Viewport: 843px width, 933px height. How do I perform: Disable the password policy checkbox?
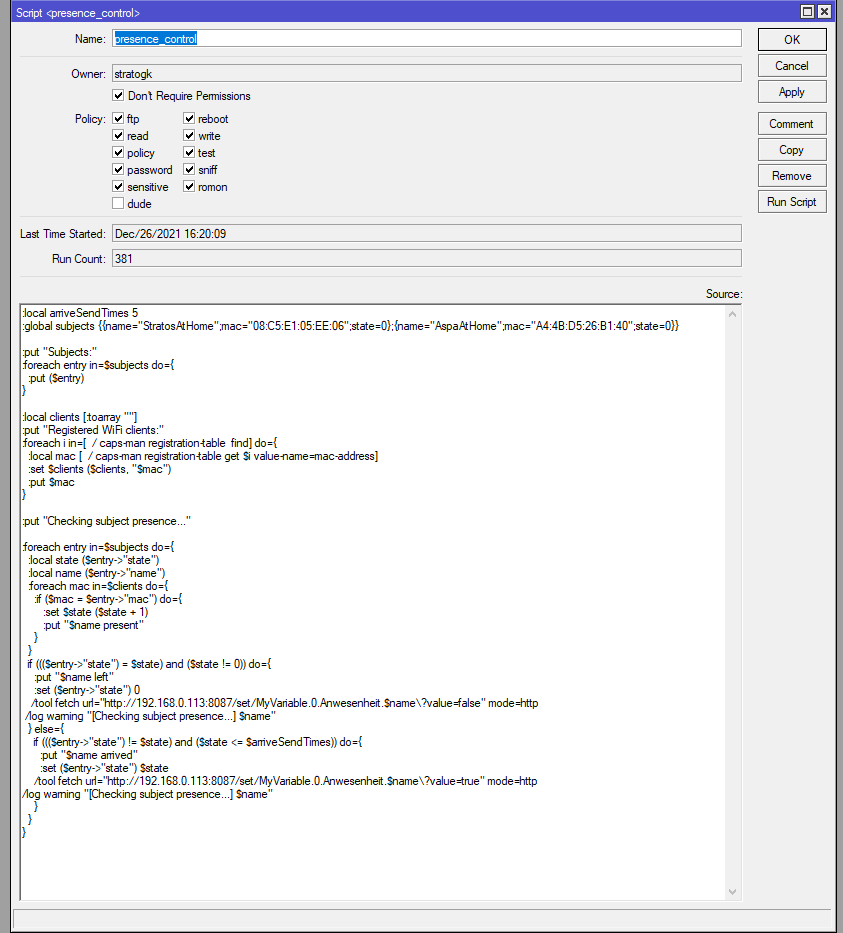pyautogui.click(x=118, y=170)
